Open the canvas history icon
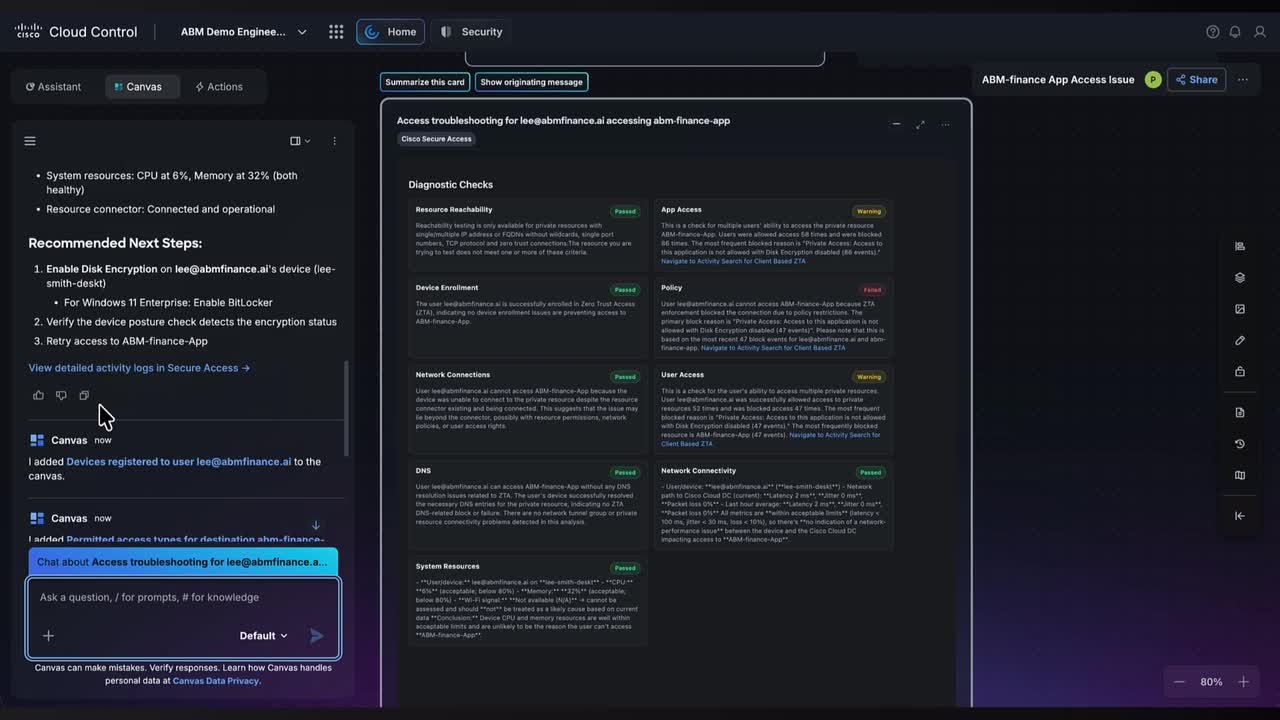 (1240, 444)
